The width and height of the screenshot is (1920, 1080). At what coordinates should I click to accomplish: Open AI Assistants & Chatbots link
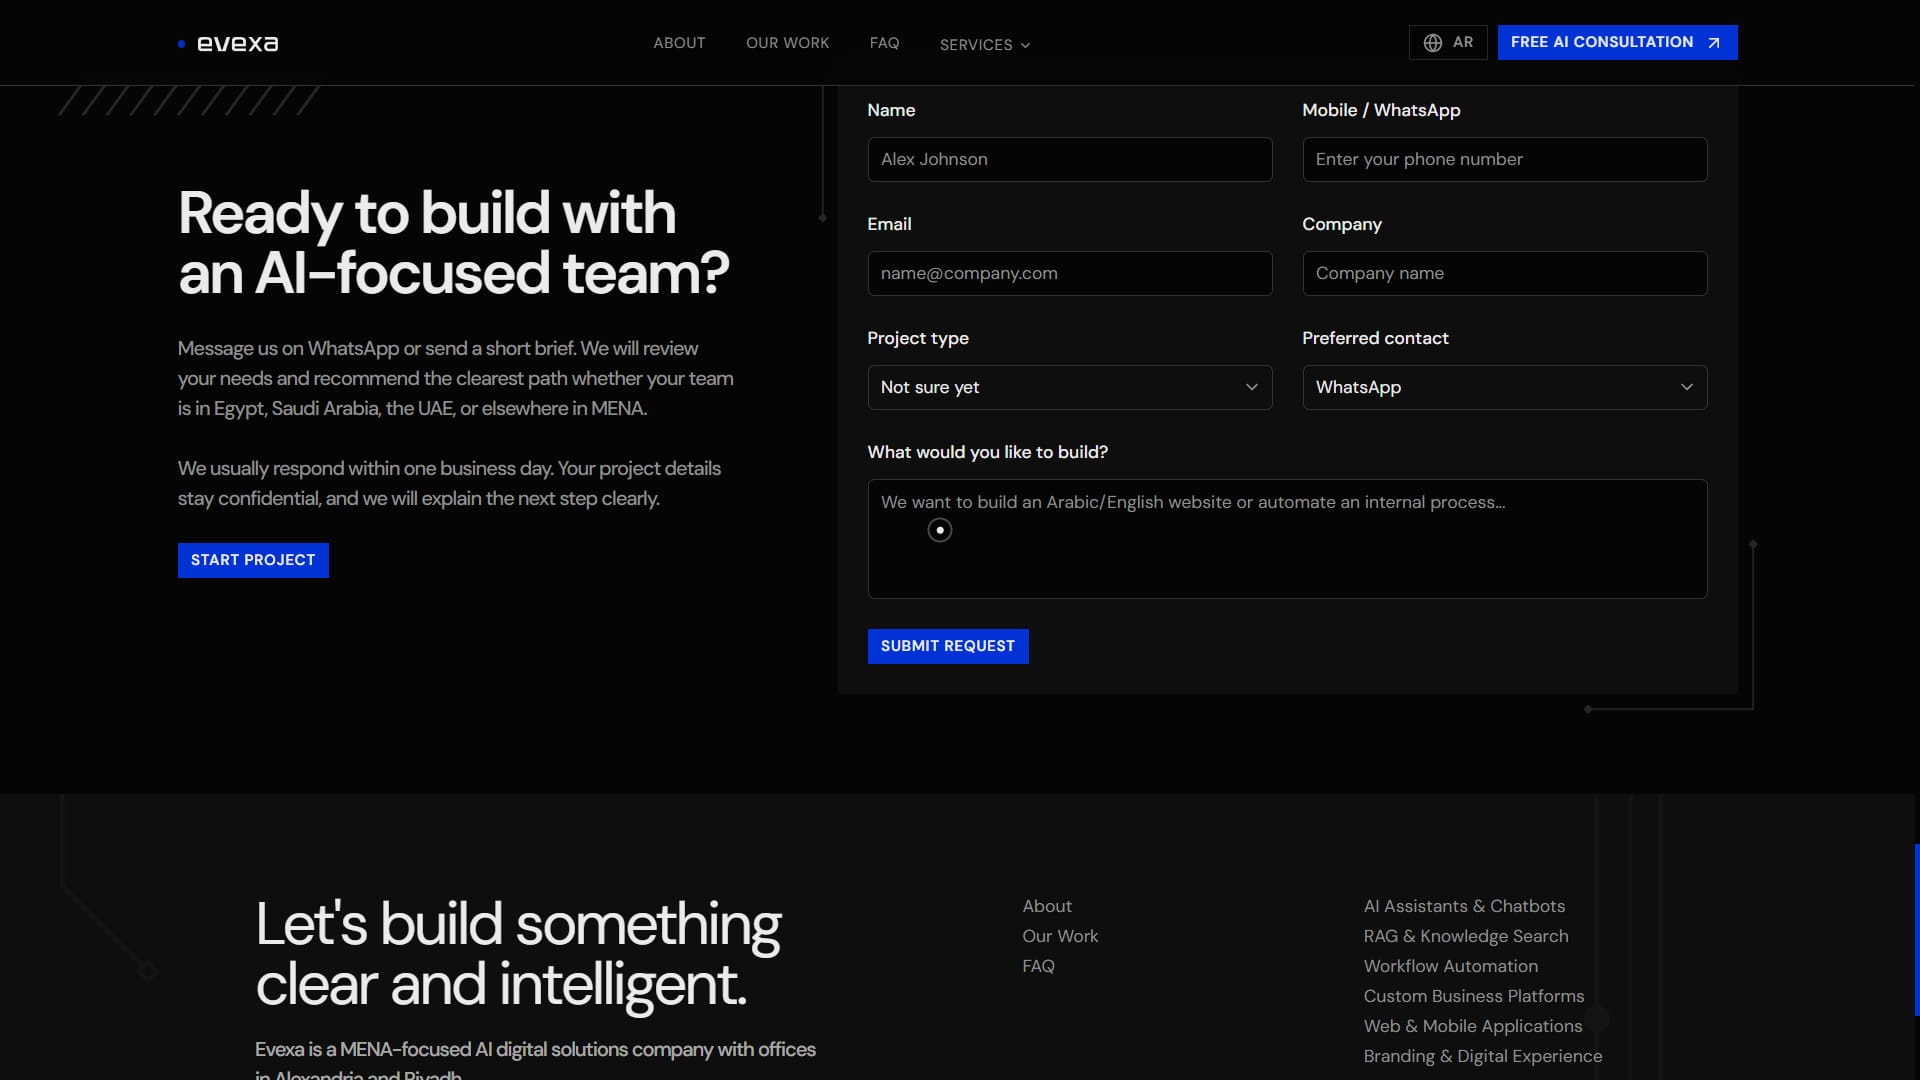1464,906
